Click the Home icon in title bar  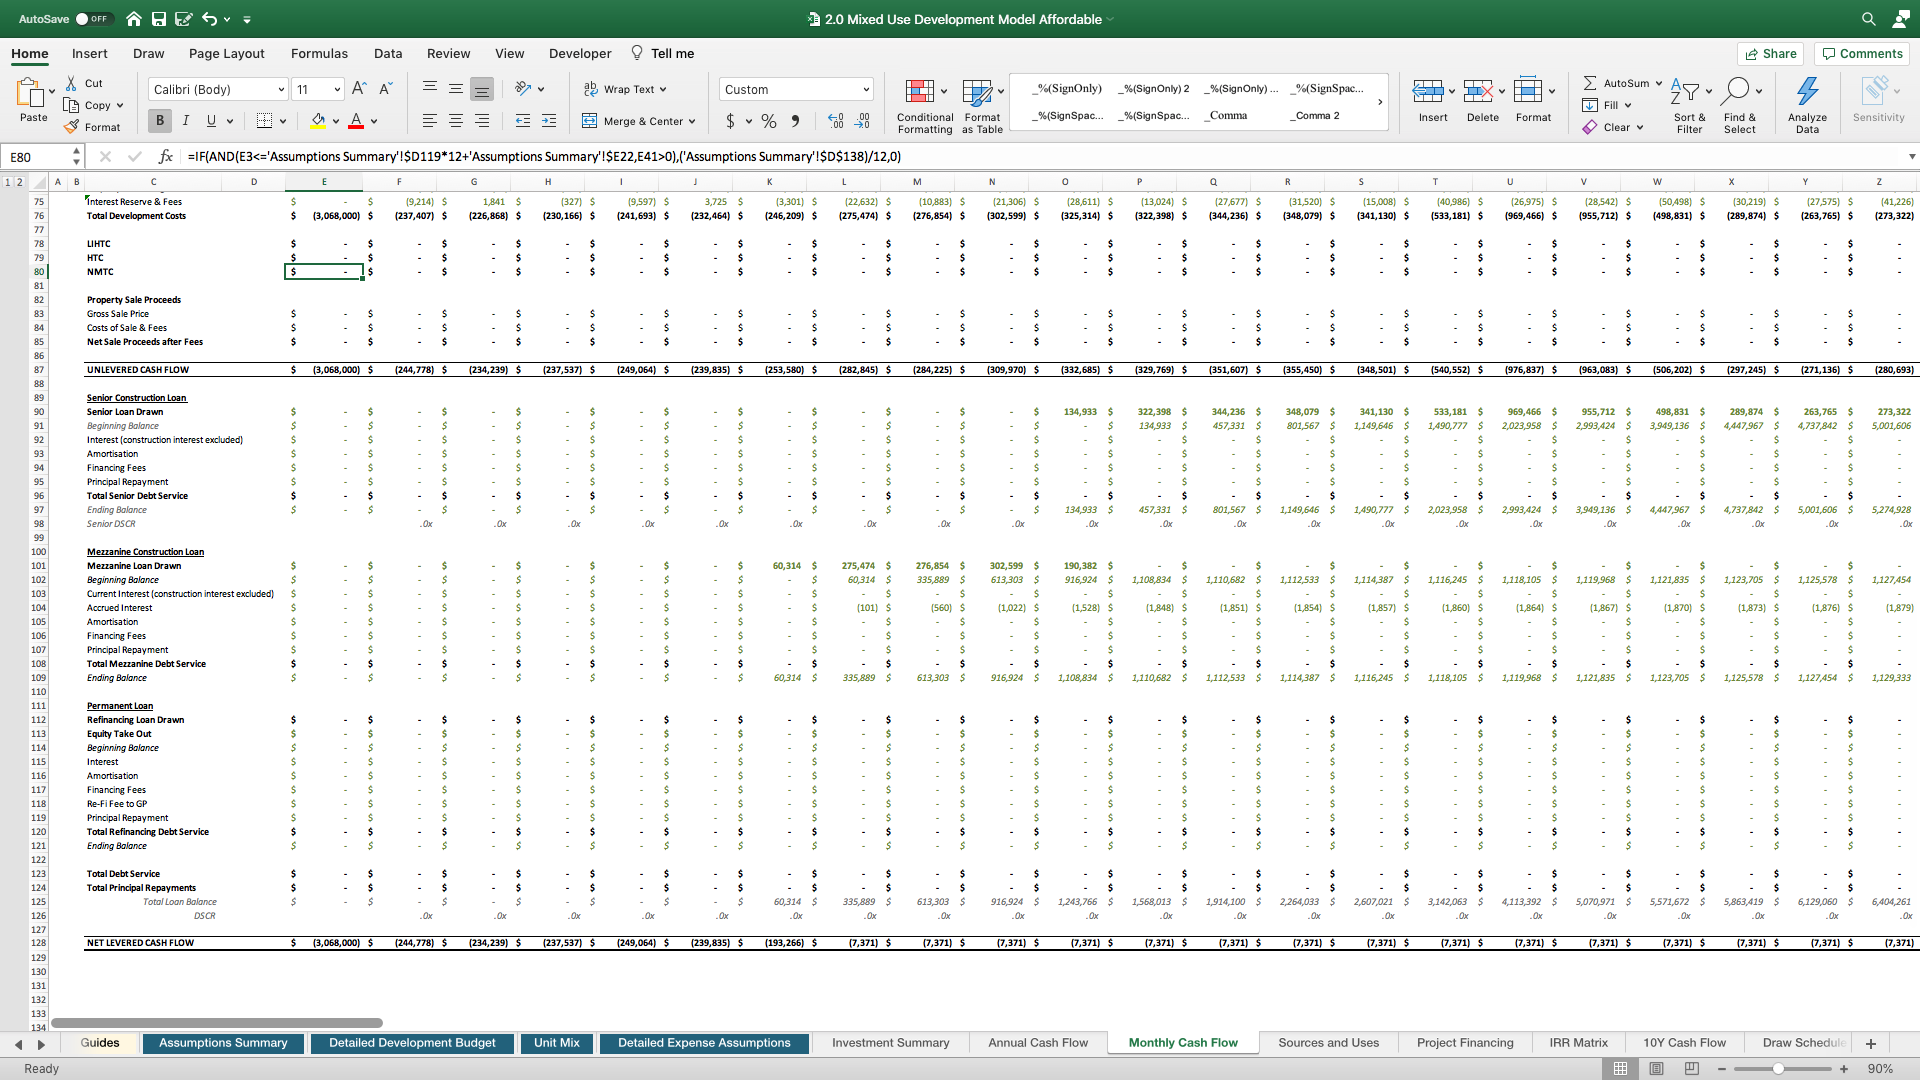pos(134,19)
